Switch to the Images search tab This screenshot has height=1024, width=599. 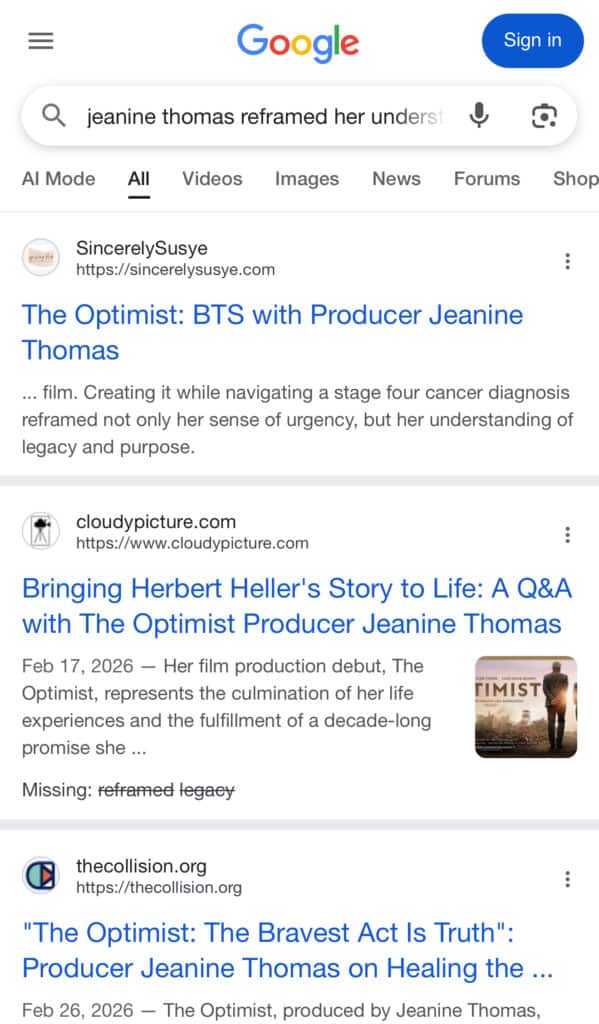point(306,179)
